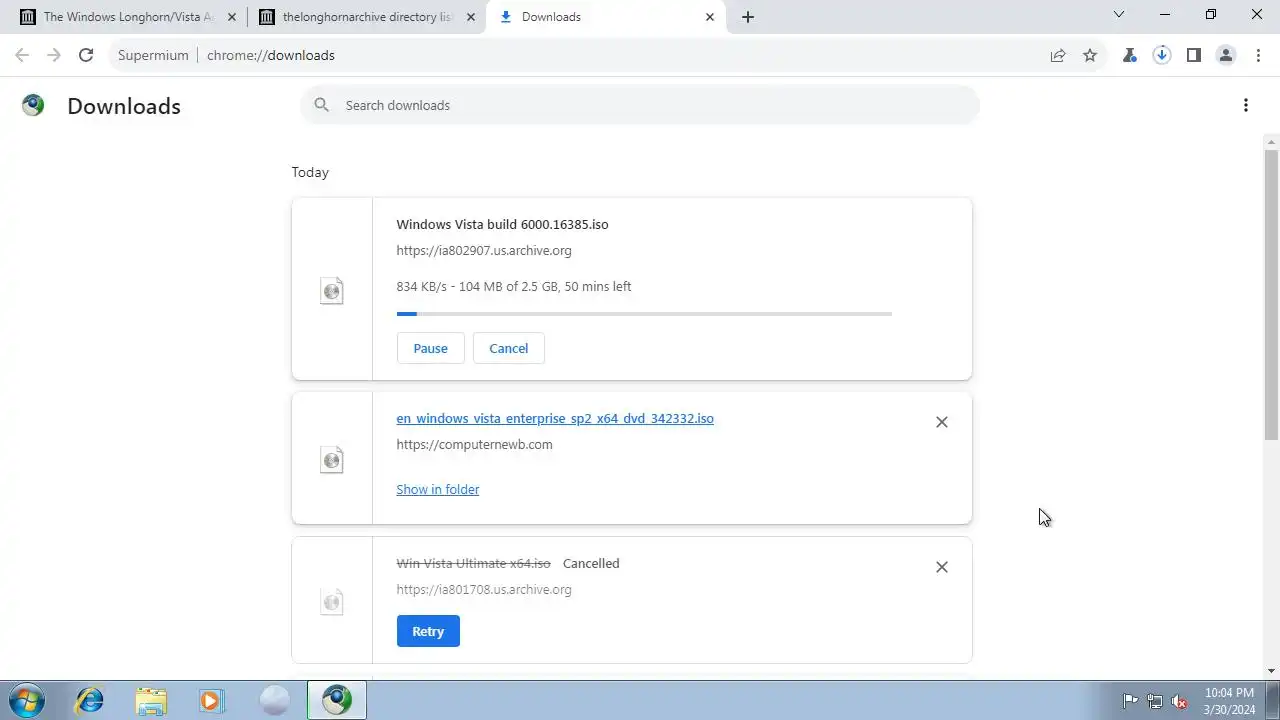
Task: Open the Downloads page more actions menu
Action: [1246, 105]
